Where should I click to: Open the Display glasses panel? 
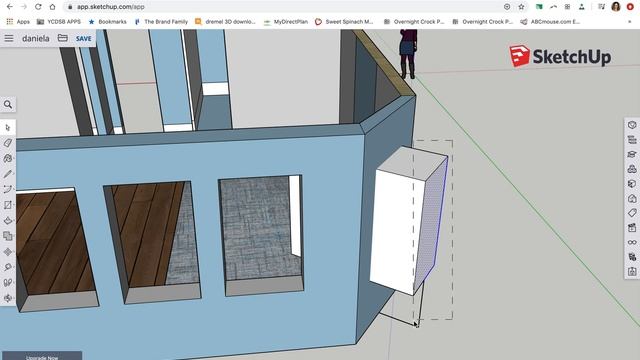pos(632,242)
